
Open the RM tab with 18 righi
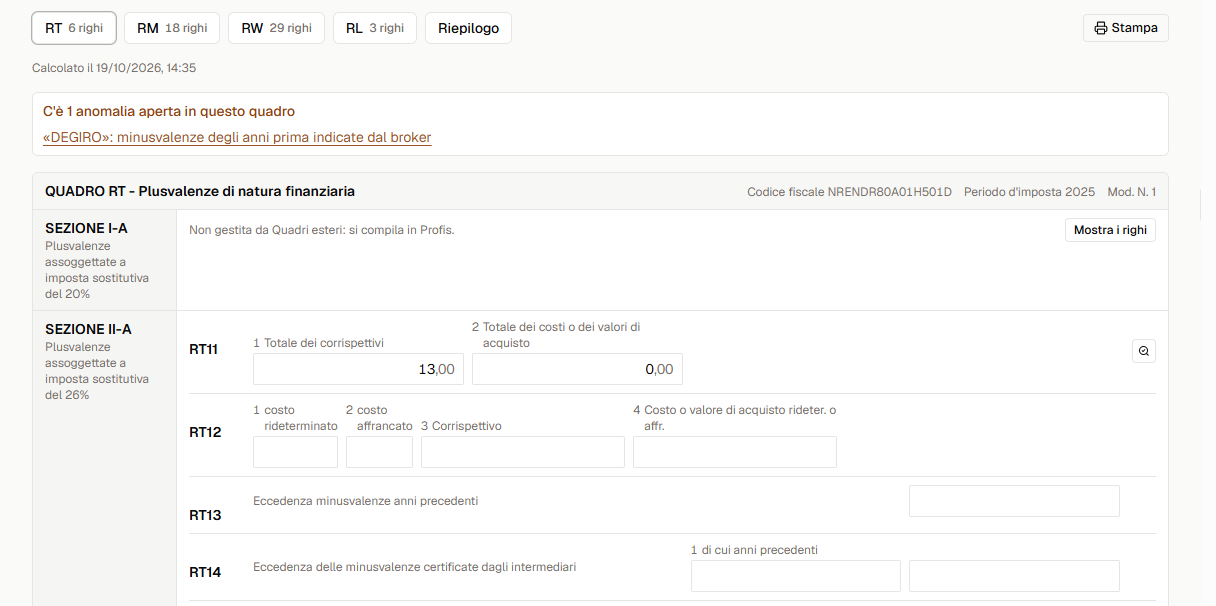coord(172,28)
